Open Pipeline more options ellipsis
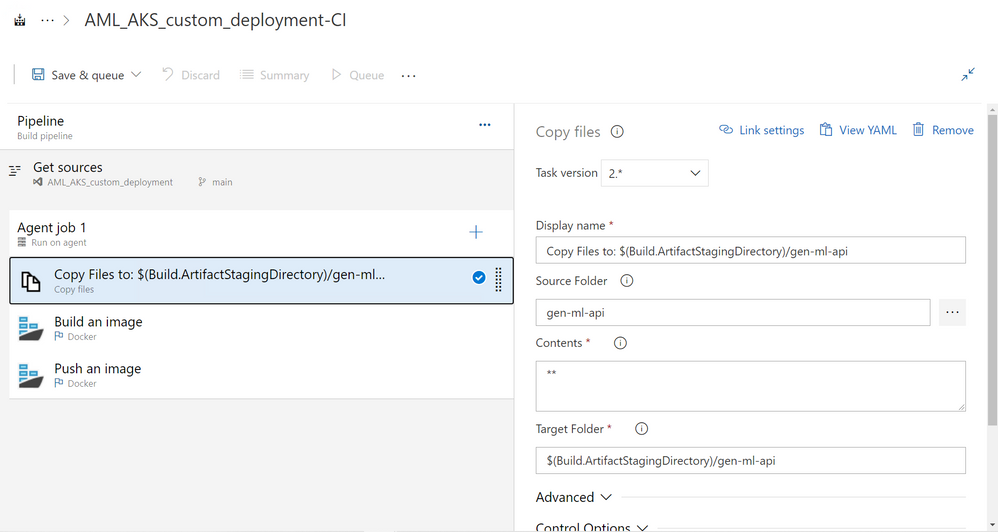 pos(485,125)
